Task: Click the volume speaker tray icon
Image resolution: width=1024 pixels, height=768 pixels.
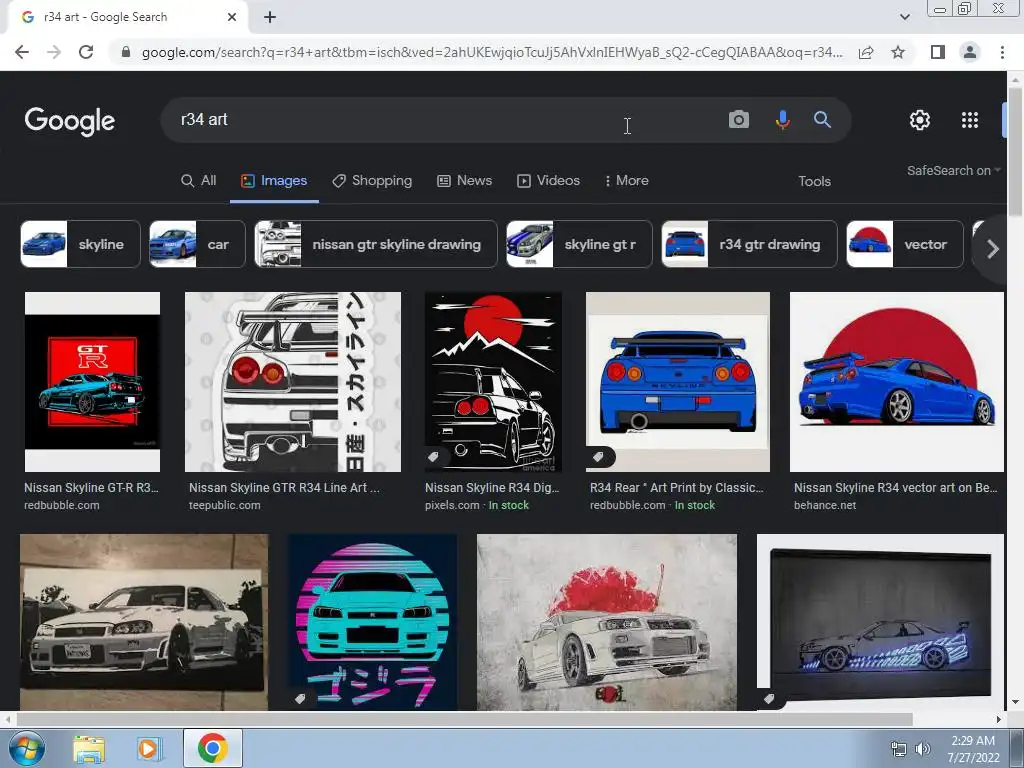Action: pos(922,749)
